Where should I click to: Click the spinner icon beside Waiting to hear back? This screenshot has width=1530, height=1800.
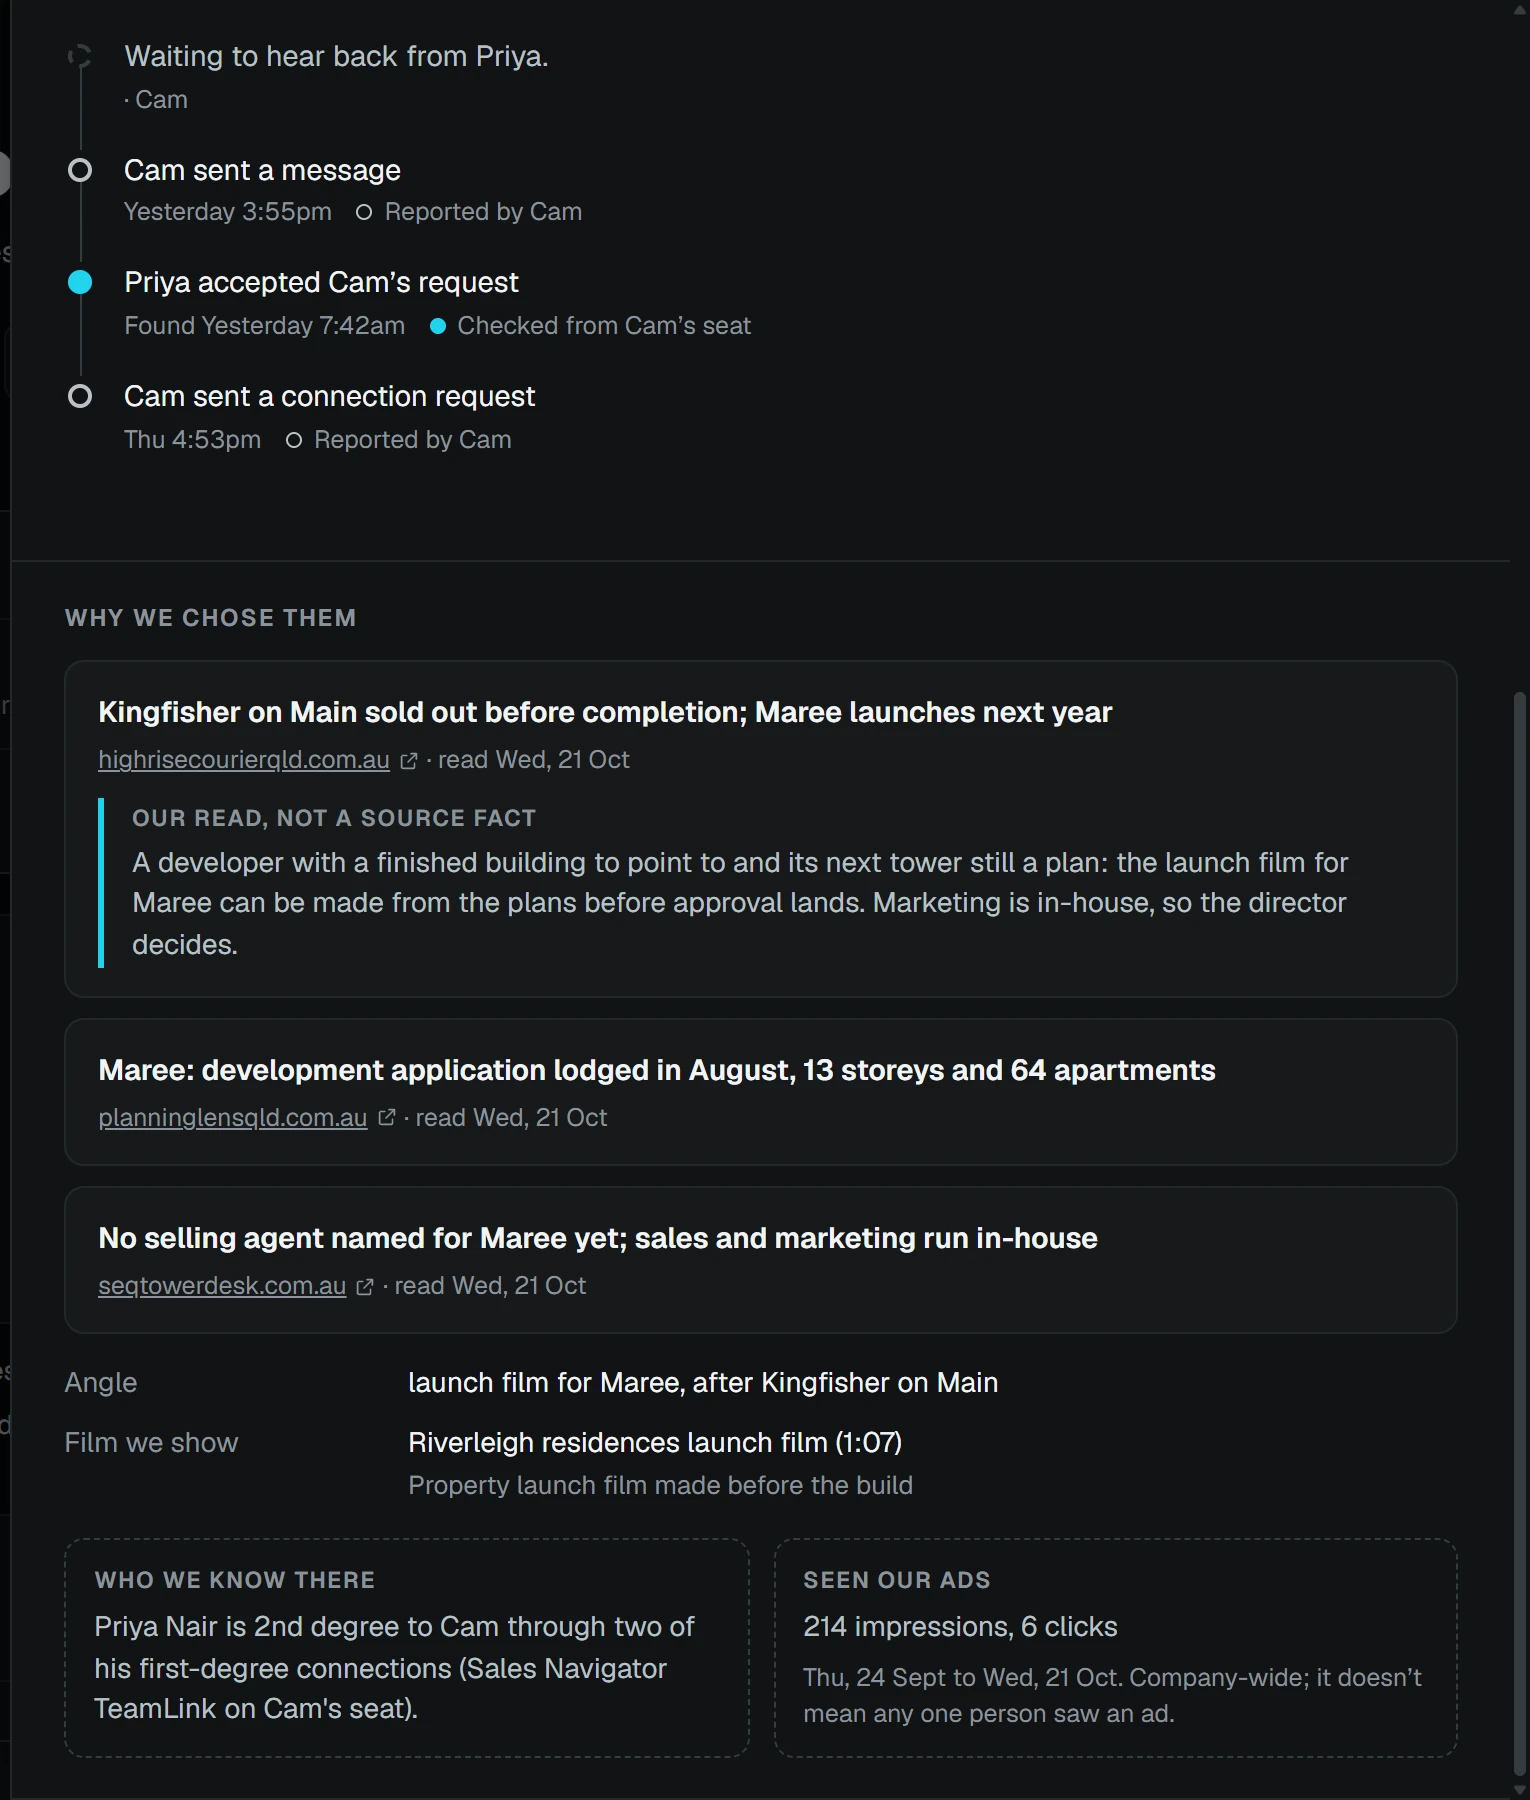point(80,56)
